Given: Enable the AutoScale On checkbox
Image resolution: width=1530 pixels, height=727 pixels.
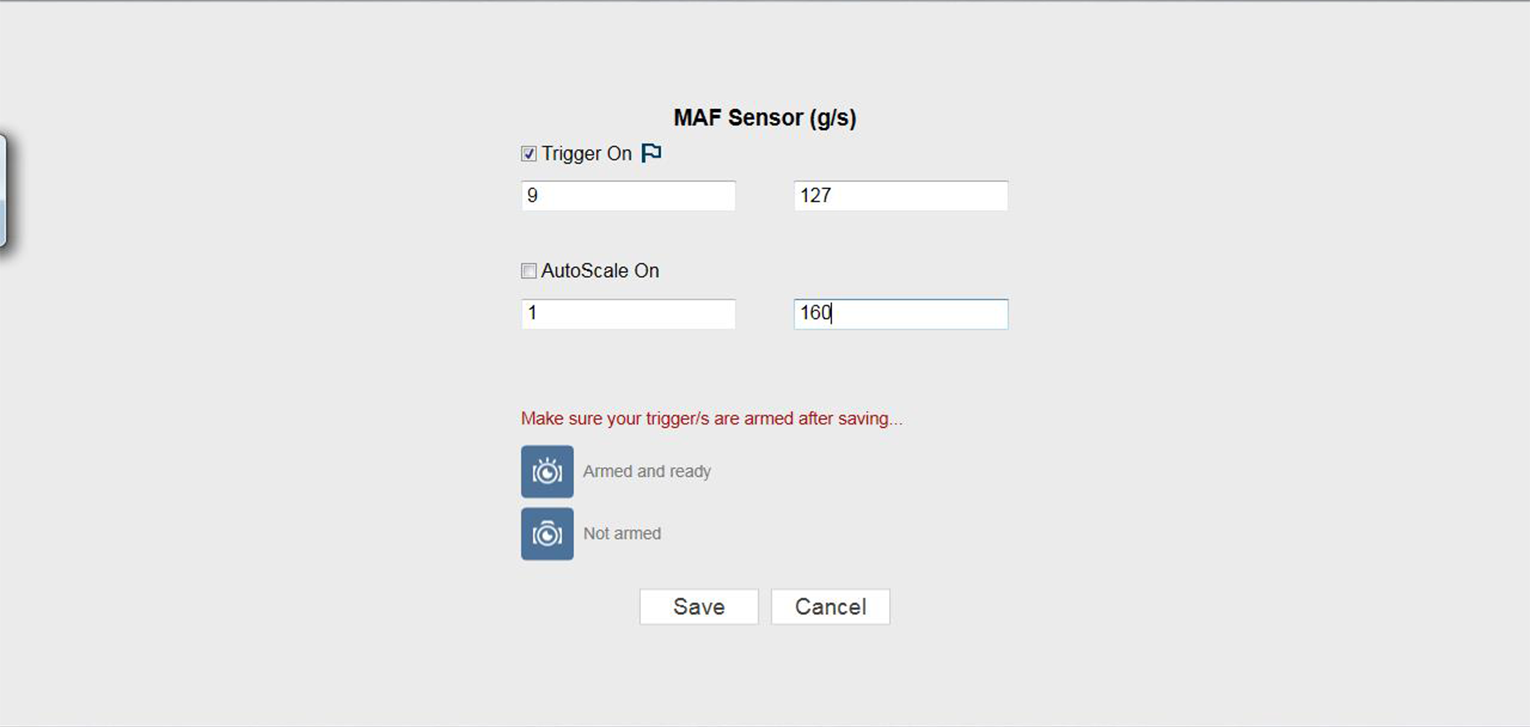Looking at the screenshot, I should [529, 271].
